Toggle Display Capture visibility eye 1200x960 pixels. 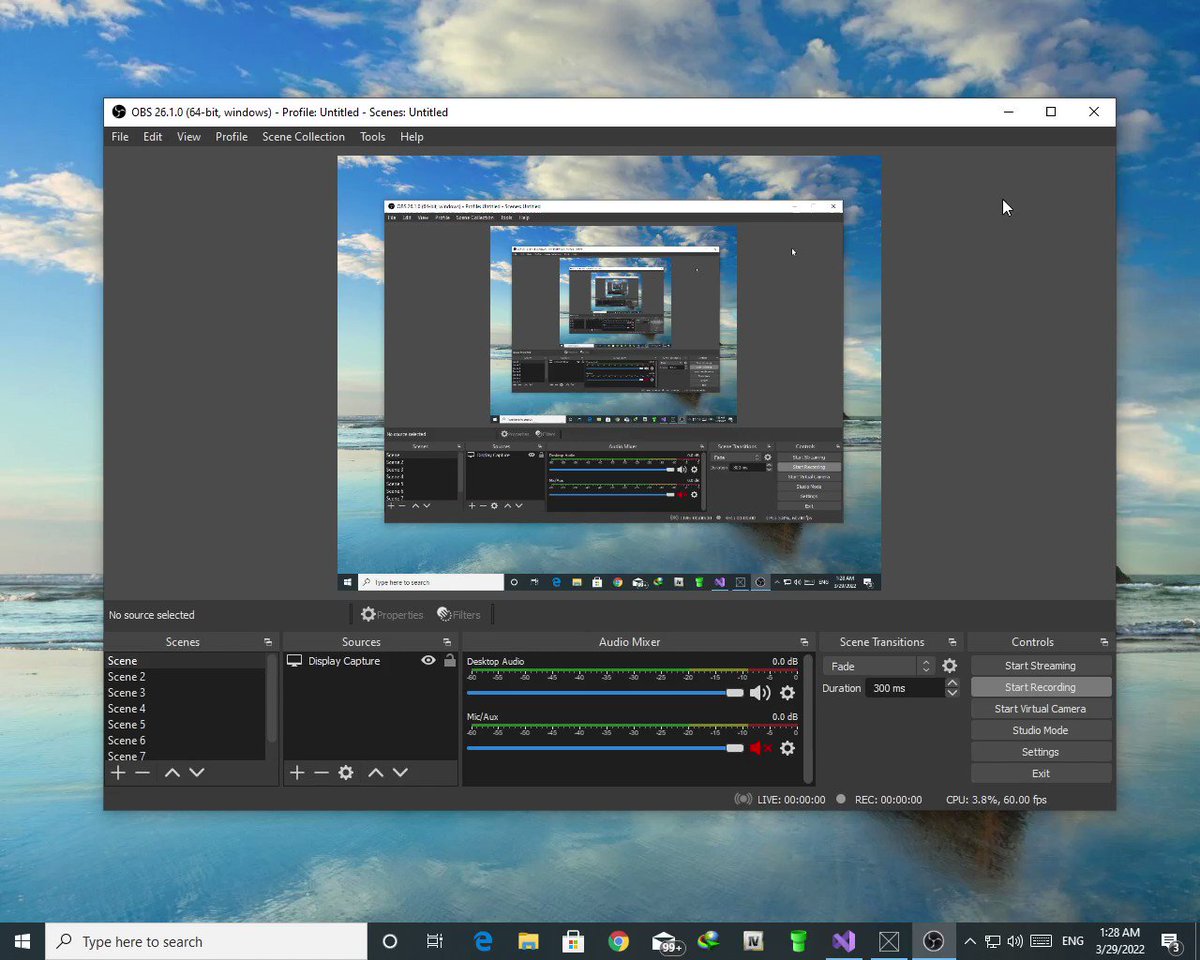coord(428,661)
